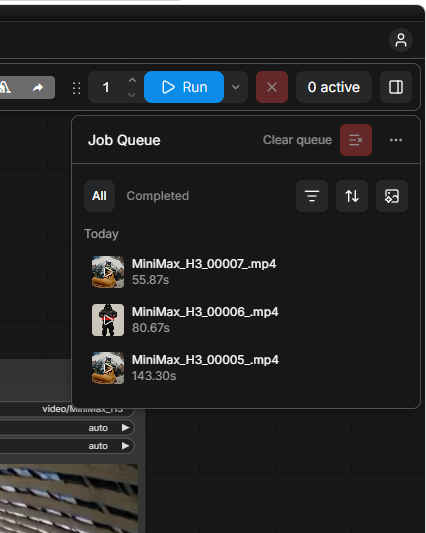Image resolution: width=426 pixels, height=533 pixels.
Task: Open the filter jobs icon
Action: pyautogui.click(x=312, y=196)
